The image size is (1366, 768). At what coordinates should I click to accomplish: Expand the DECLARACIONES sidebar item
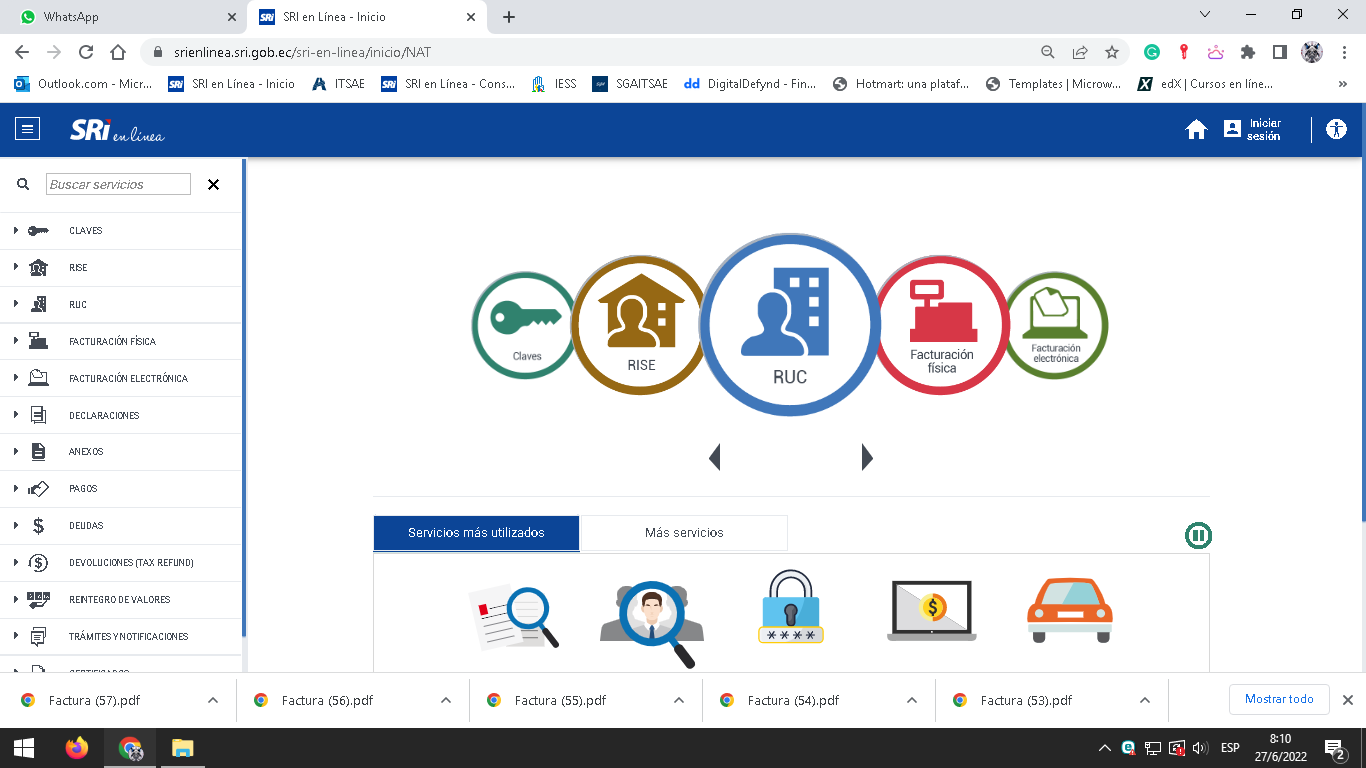click(104, 415)
